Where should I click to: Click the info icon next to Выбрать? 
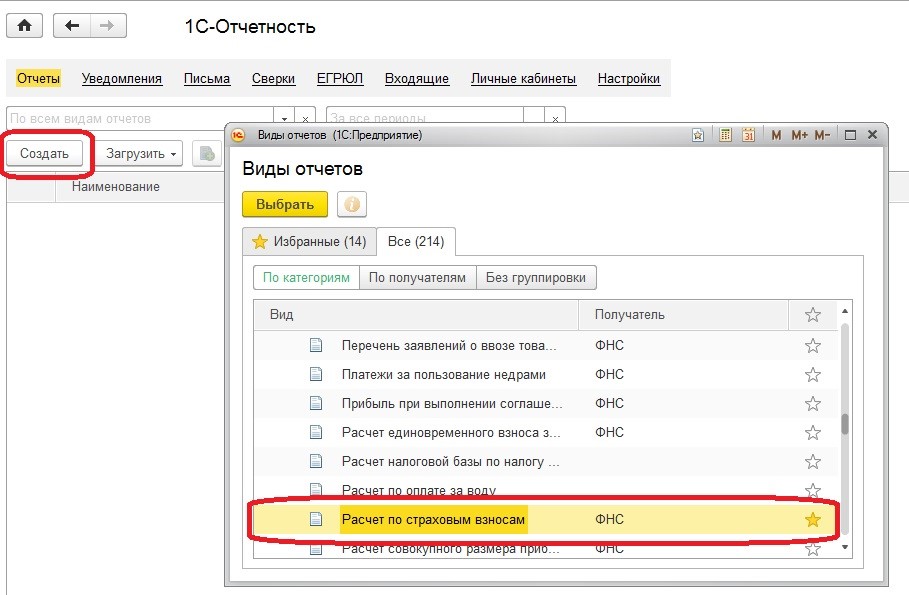coord(352,204)
